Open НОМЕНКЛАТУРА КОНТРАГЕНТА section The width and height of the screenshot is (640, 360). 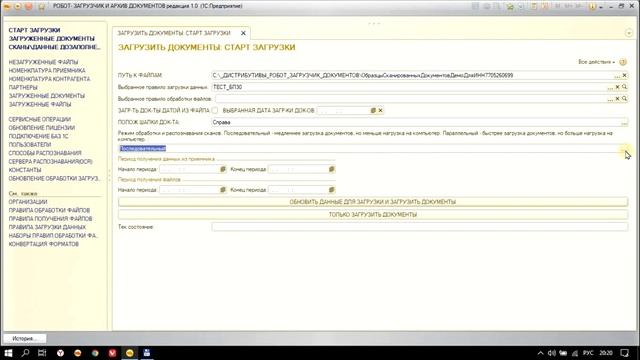tap(49, 79)
